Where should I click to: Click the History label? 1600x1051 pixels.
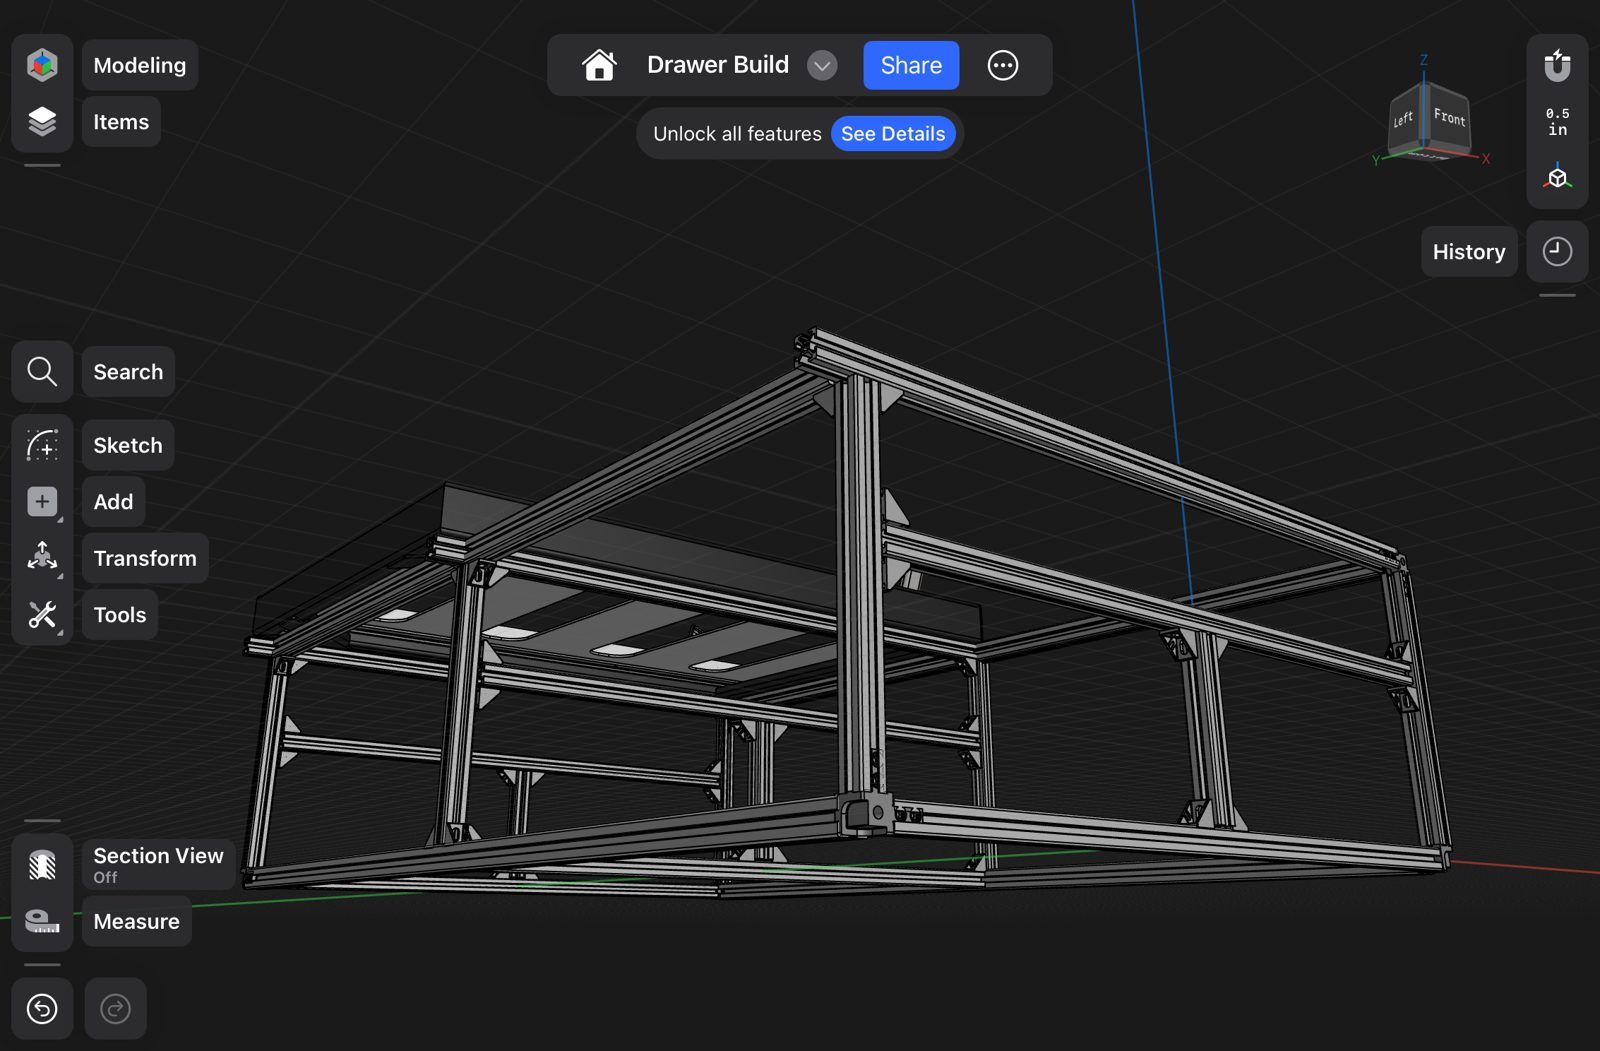[x=1469, y=252]
